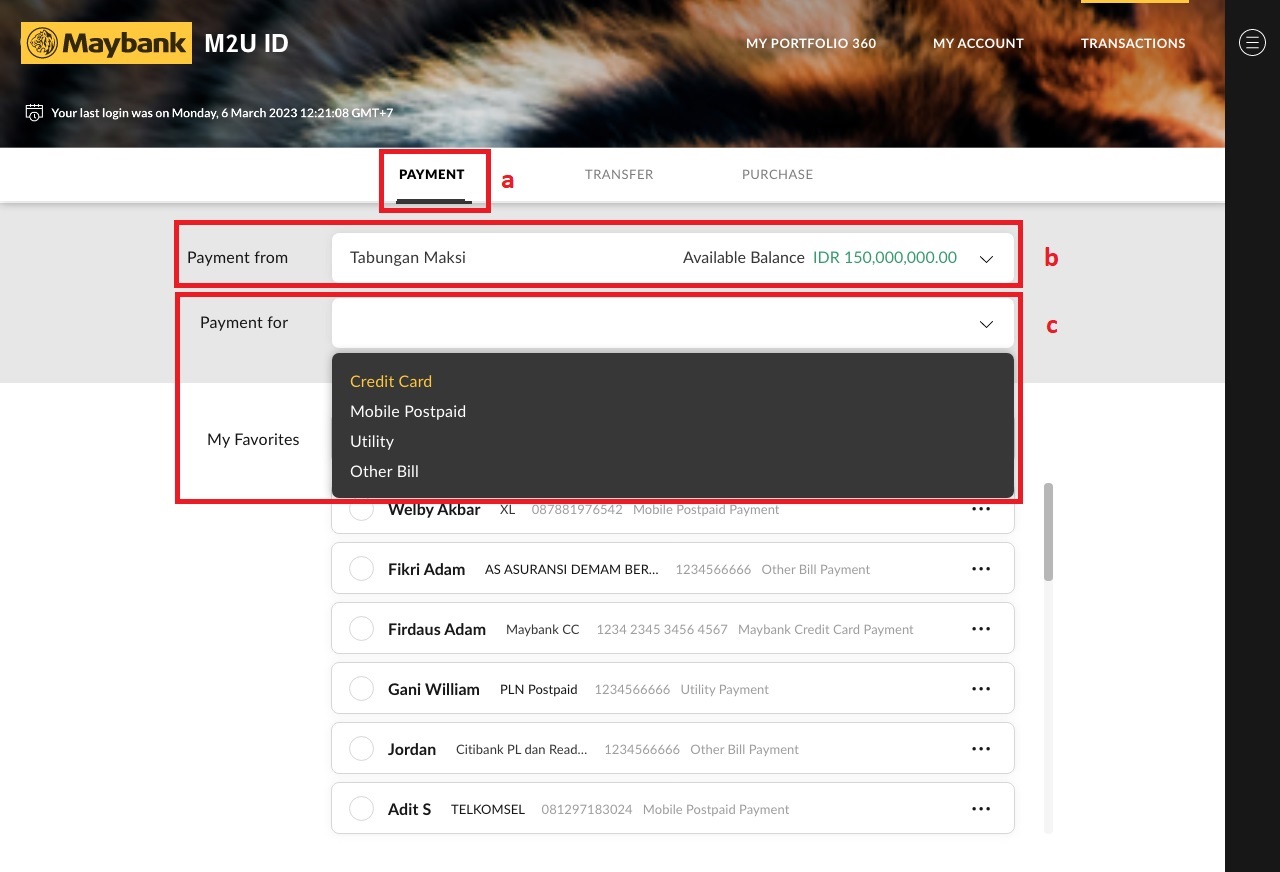Select the Fikri Adam favorite radio button
This screenshot has width=1280, height=872.
click(x=361, y=569)
